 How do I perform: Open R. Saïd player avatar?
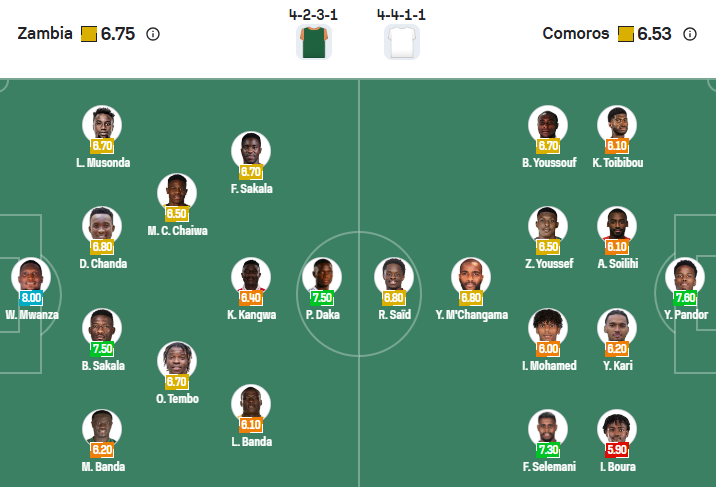[x=394, y=275]
